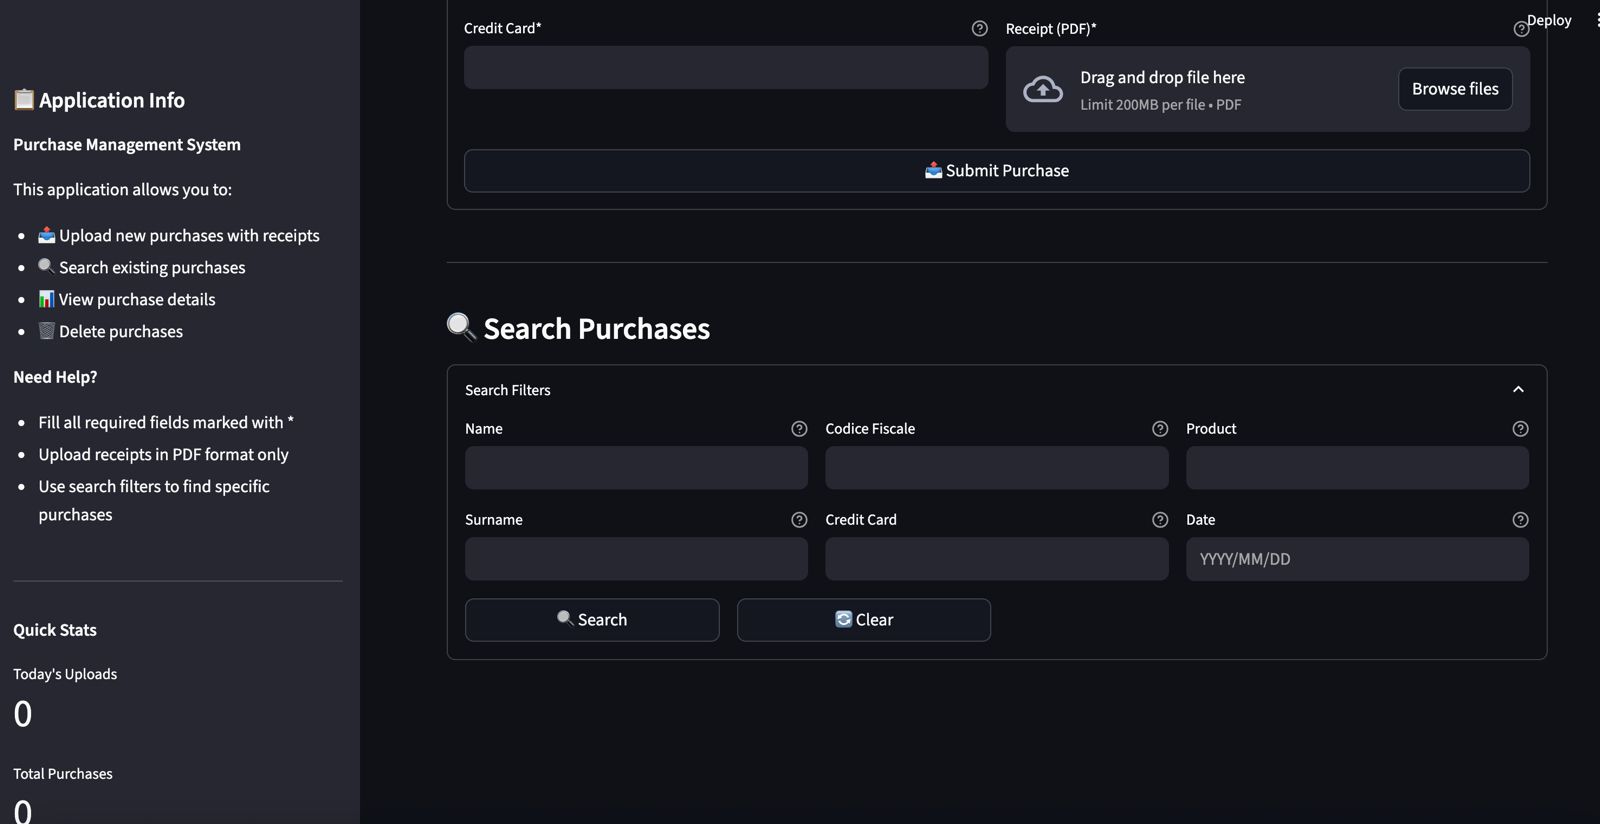Click into the Codice Fiscale input
1600x824 pixels.
pos(996,468)
